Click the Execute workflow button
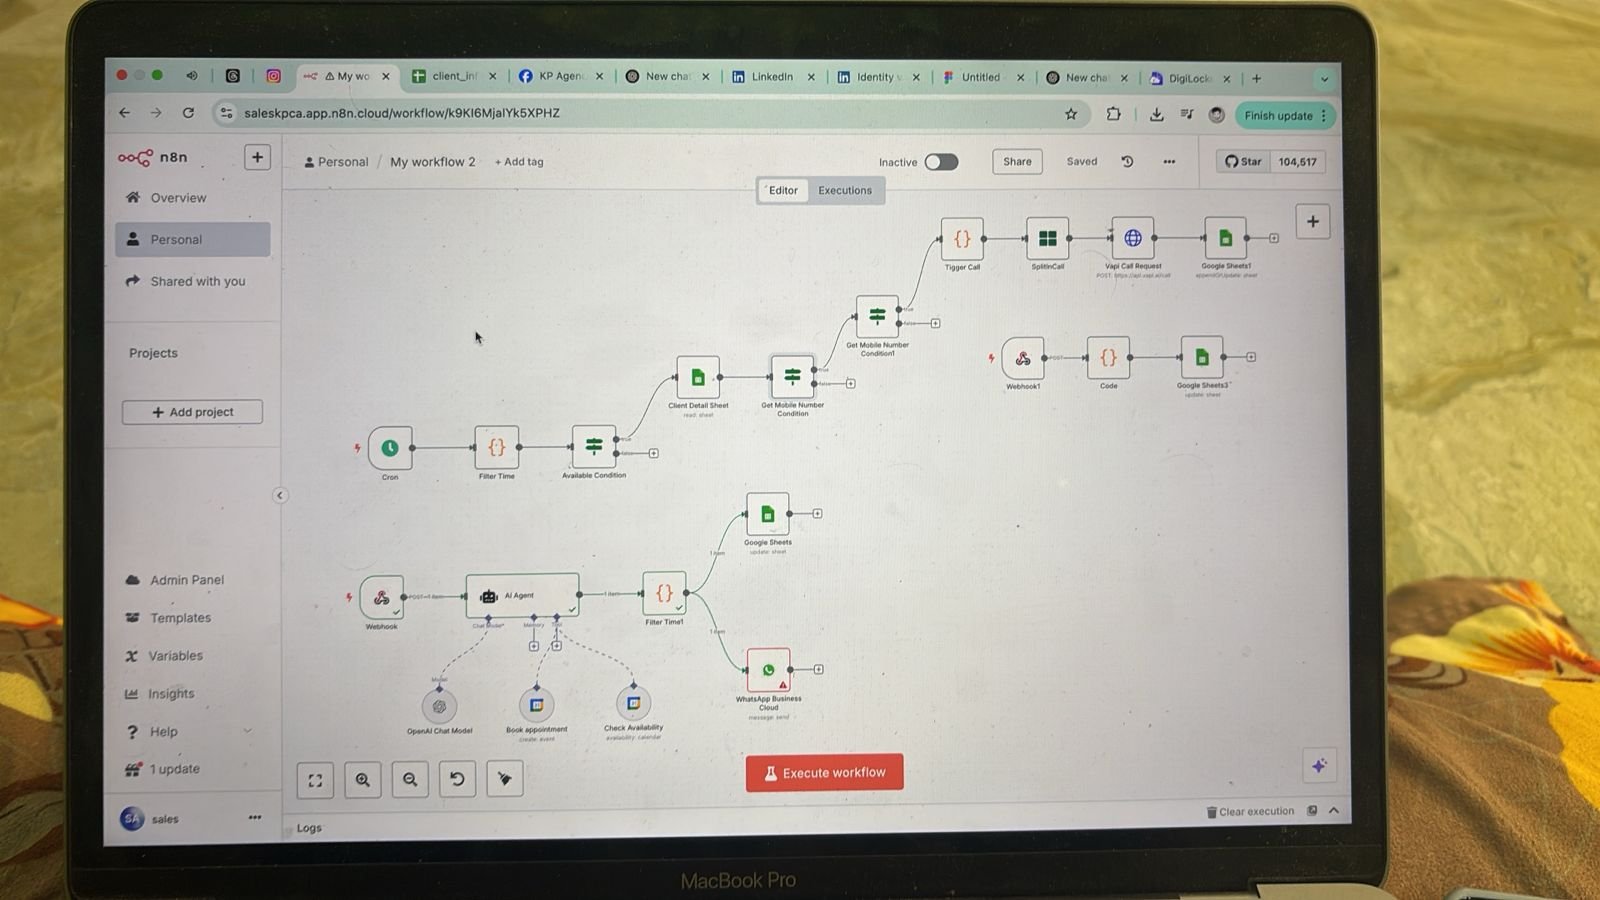Screen dimensions: 1600x900 [824, 773]
